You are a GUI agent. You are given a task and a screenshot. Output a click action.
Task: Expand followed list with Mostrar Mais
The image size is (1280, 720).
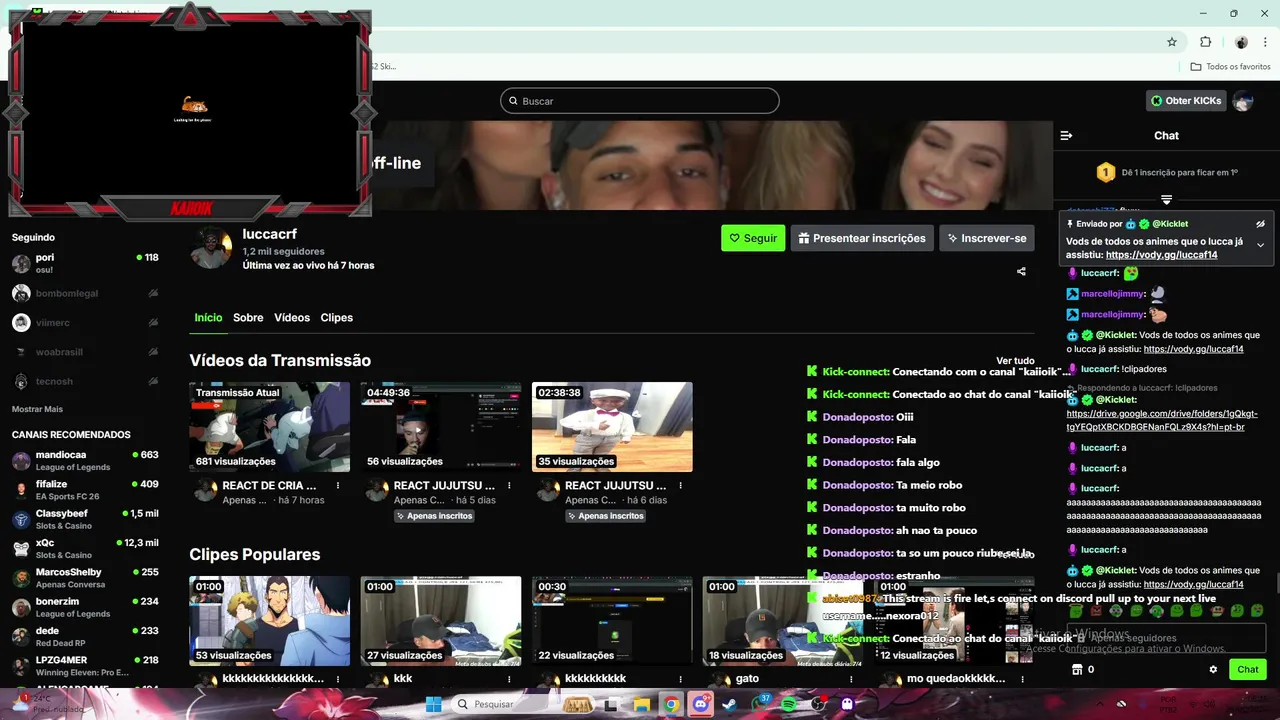(37, 409)
